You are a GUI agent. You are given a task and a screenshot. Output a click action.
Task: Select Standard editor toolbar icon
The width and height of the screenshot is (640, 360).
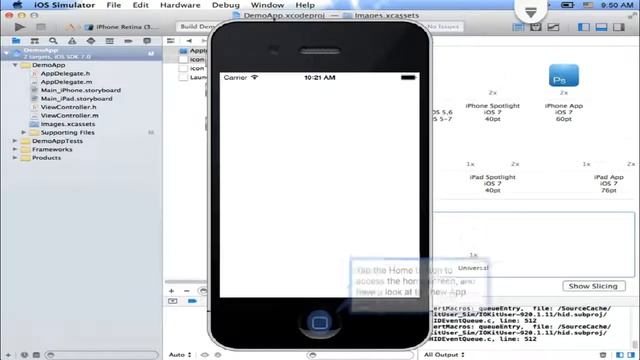tap(518, 27)
